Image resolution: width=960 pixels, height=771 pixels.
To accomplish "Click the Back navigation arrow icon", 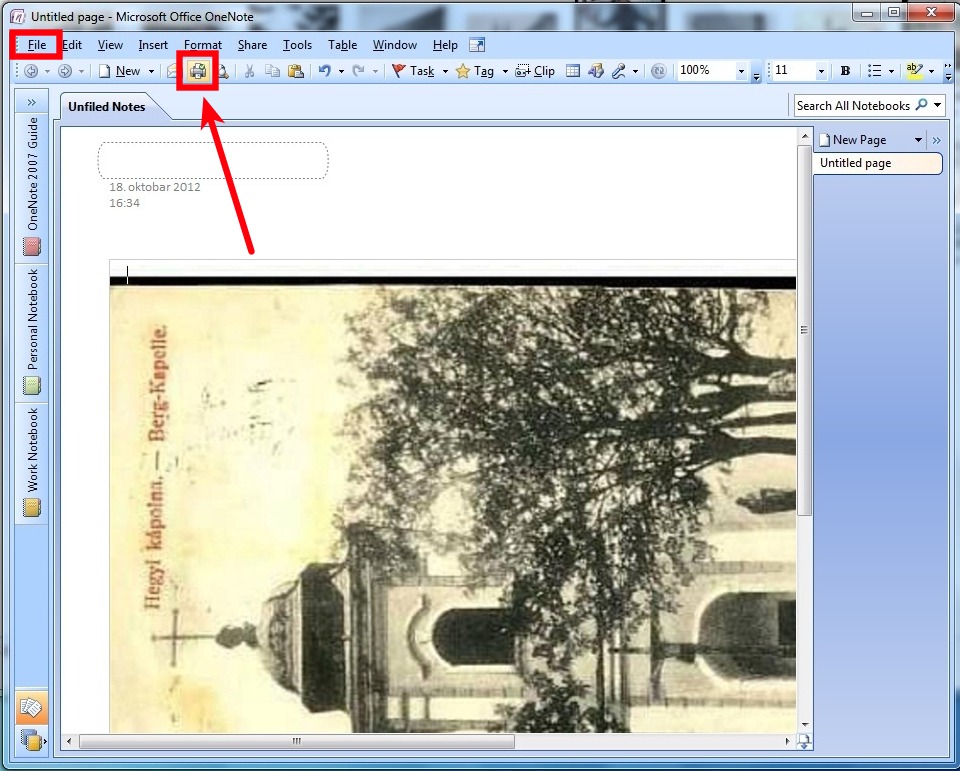I will (x=31, y=72).
